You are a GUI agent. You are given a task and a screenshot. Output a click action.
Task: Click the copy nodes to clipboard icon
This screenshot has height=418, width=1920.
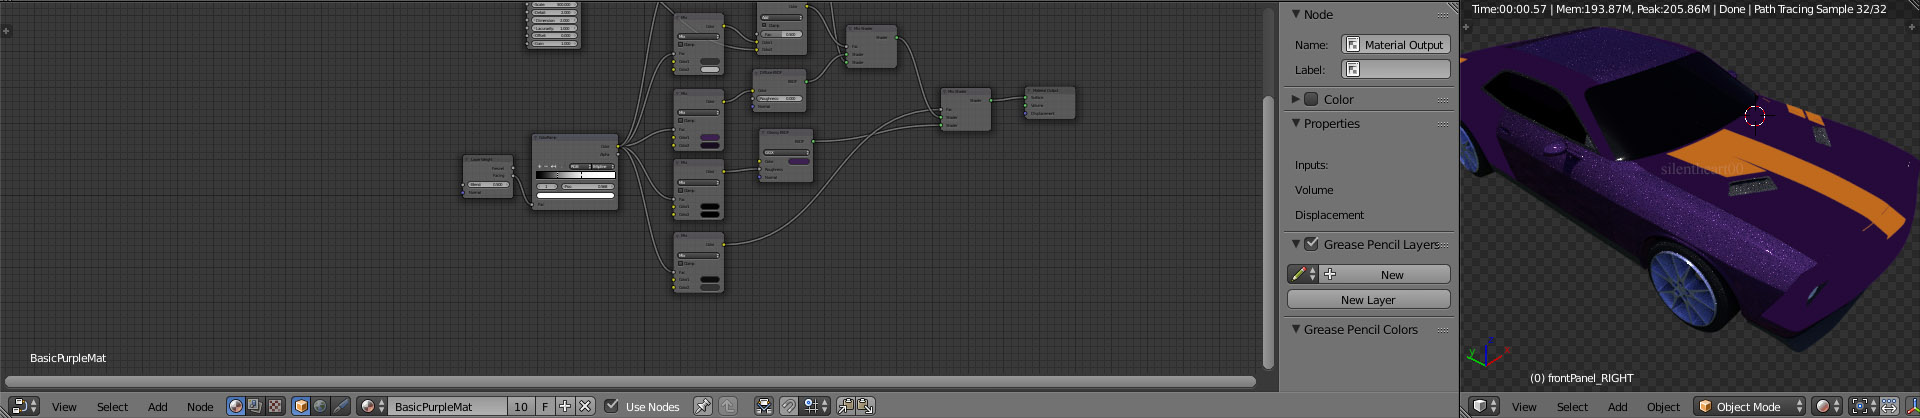click(847, 406)
